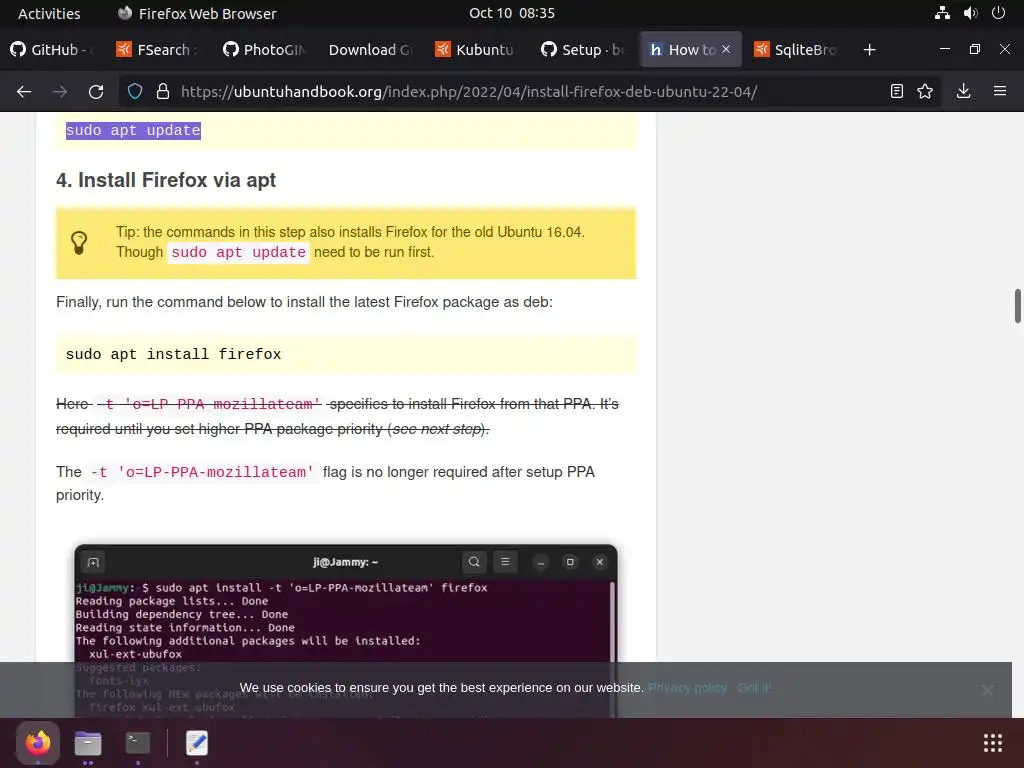The height and width of the screenshot is (768, 1024).
Task: Click the Privacy policy link
Action: click(687, 688)
